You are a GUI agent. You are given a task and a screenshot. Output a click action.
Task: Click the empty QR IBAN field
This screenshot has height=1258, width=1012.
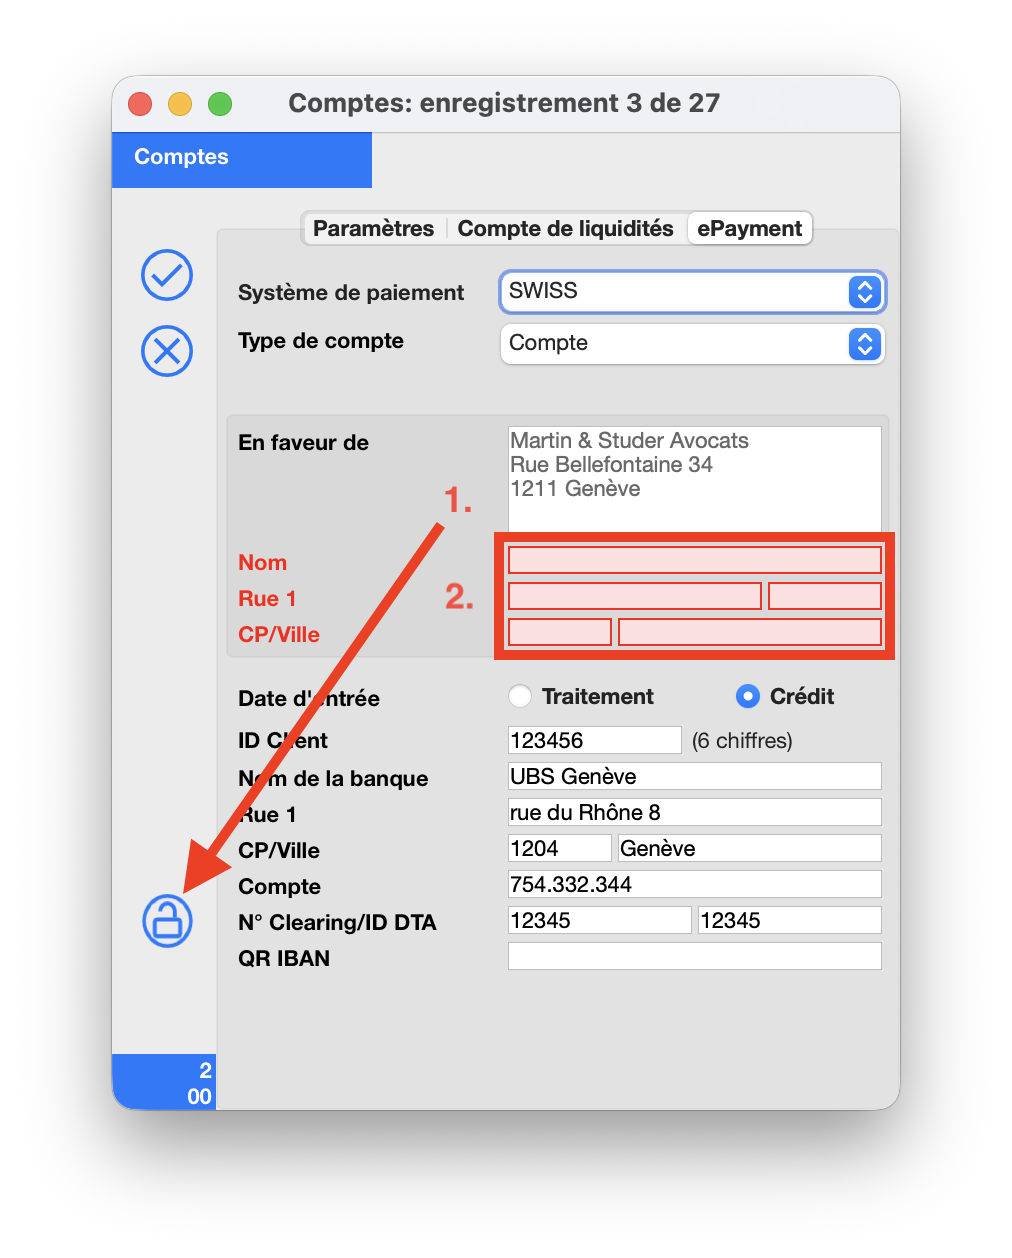coord(694,956)
